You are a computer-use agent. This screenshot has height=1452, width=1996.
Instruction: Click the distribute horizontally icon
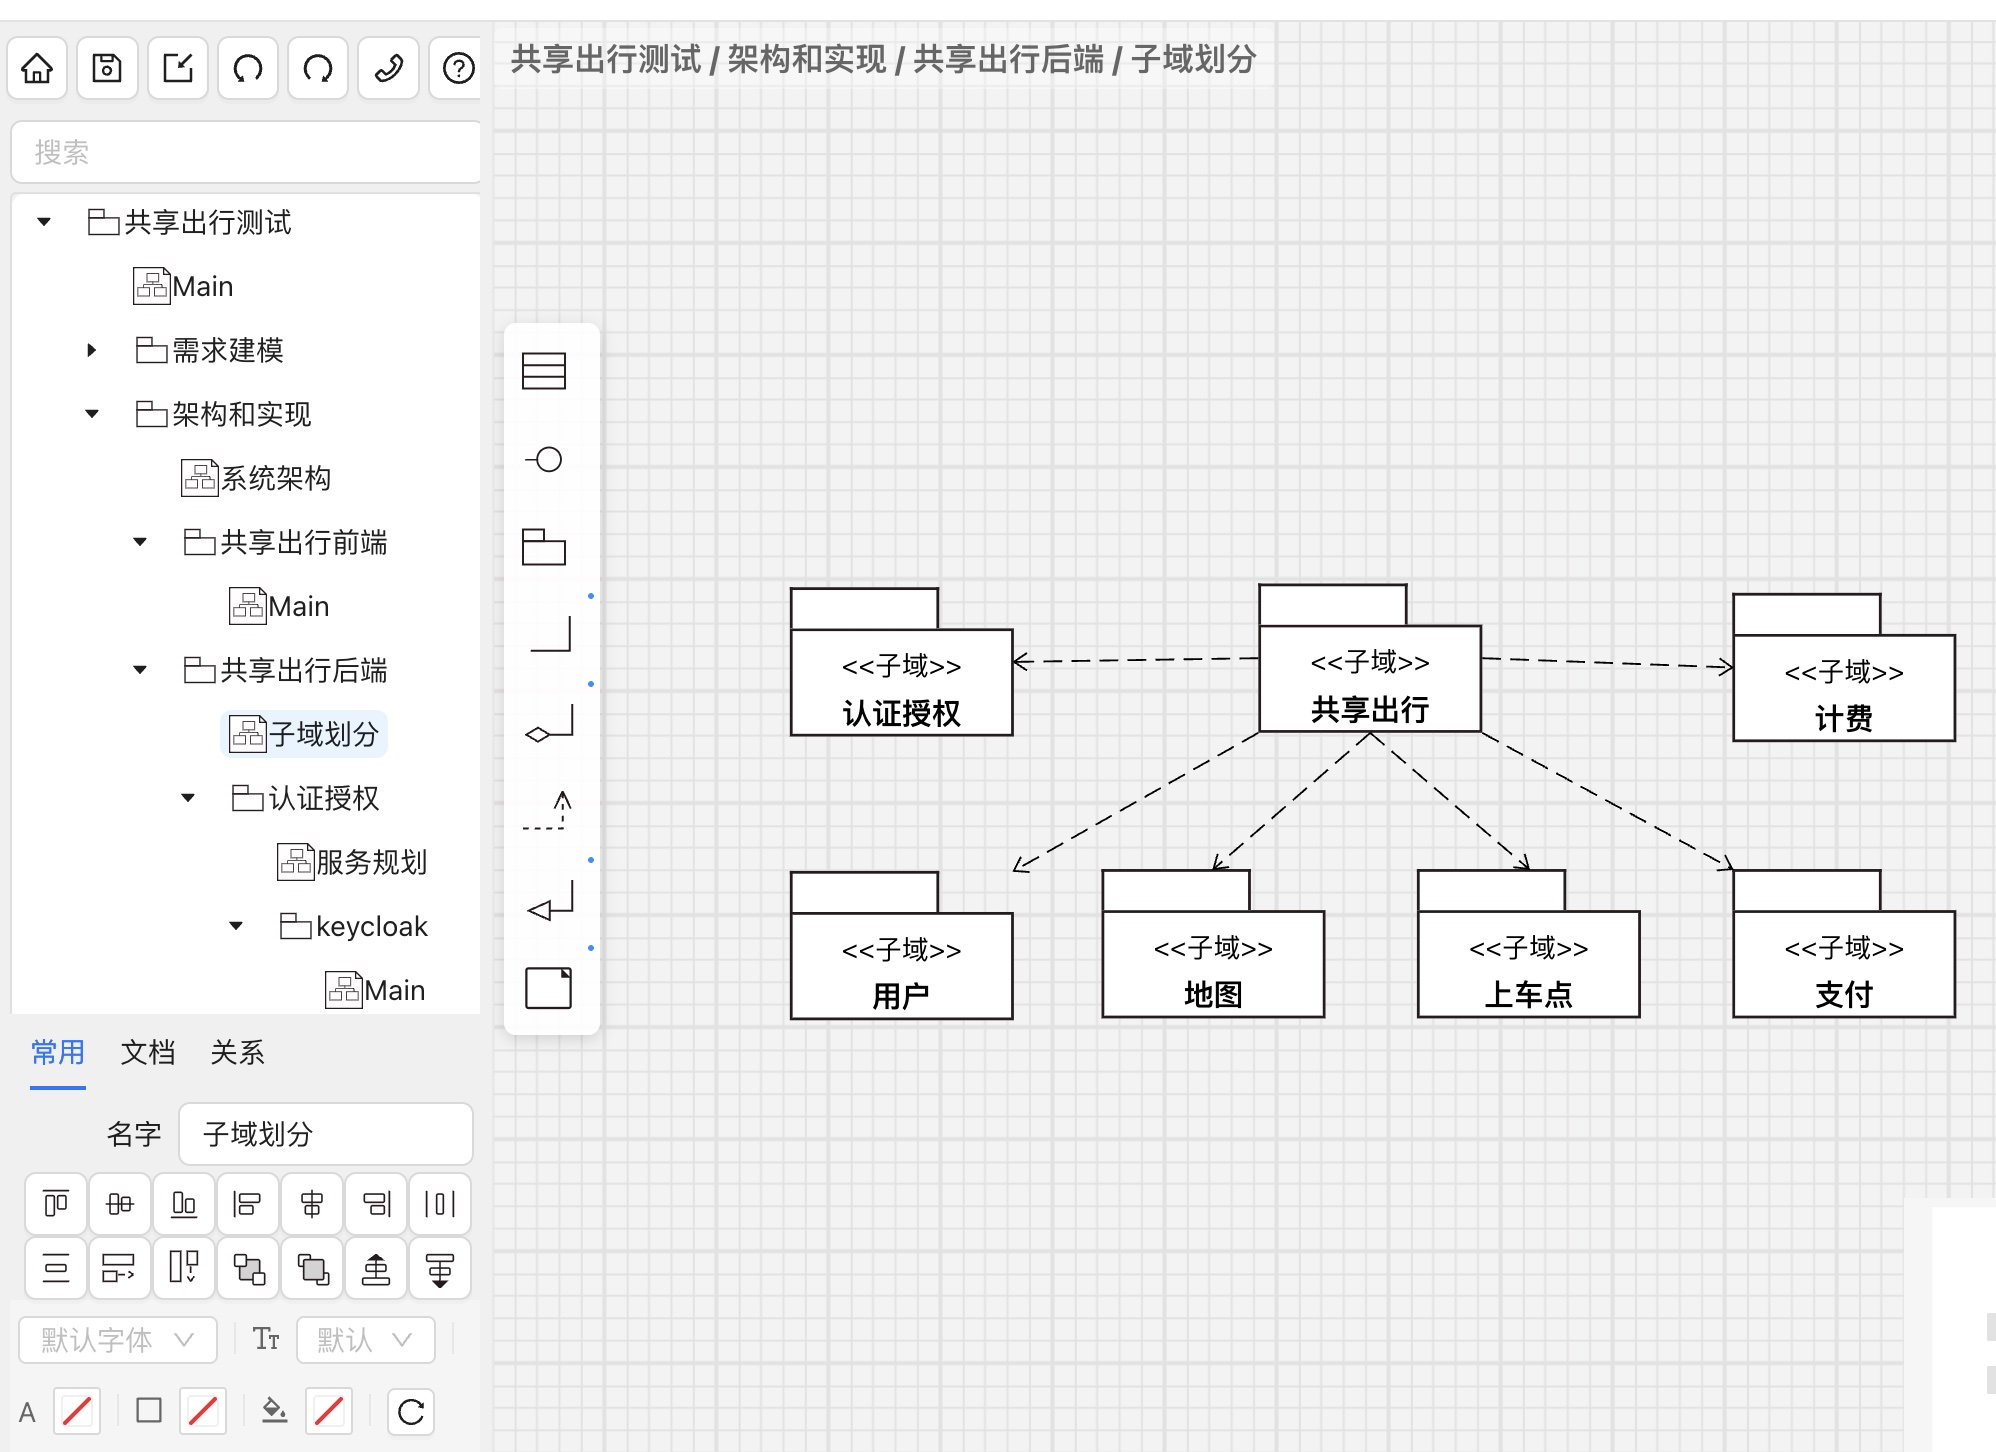tap(440, 1204)
